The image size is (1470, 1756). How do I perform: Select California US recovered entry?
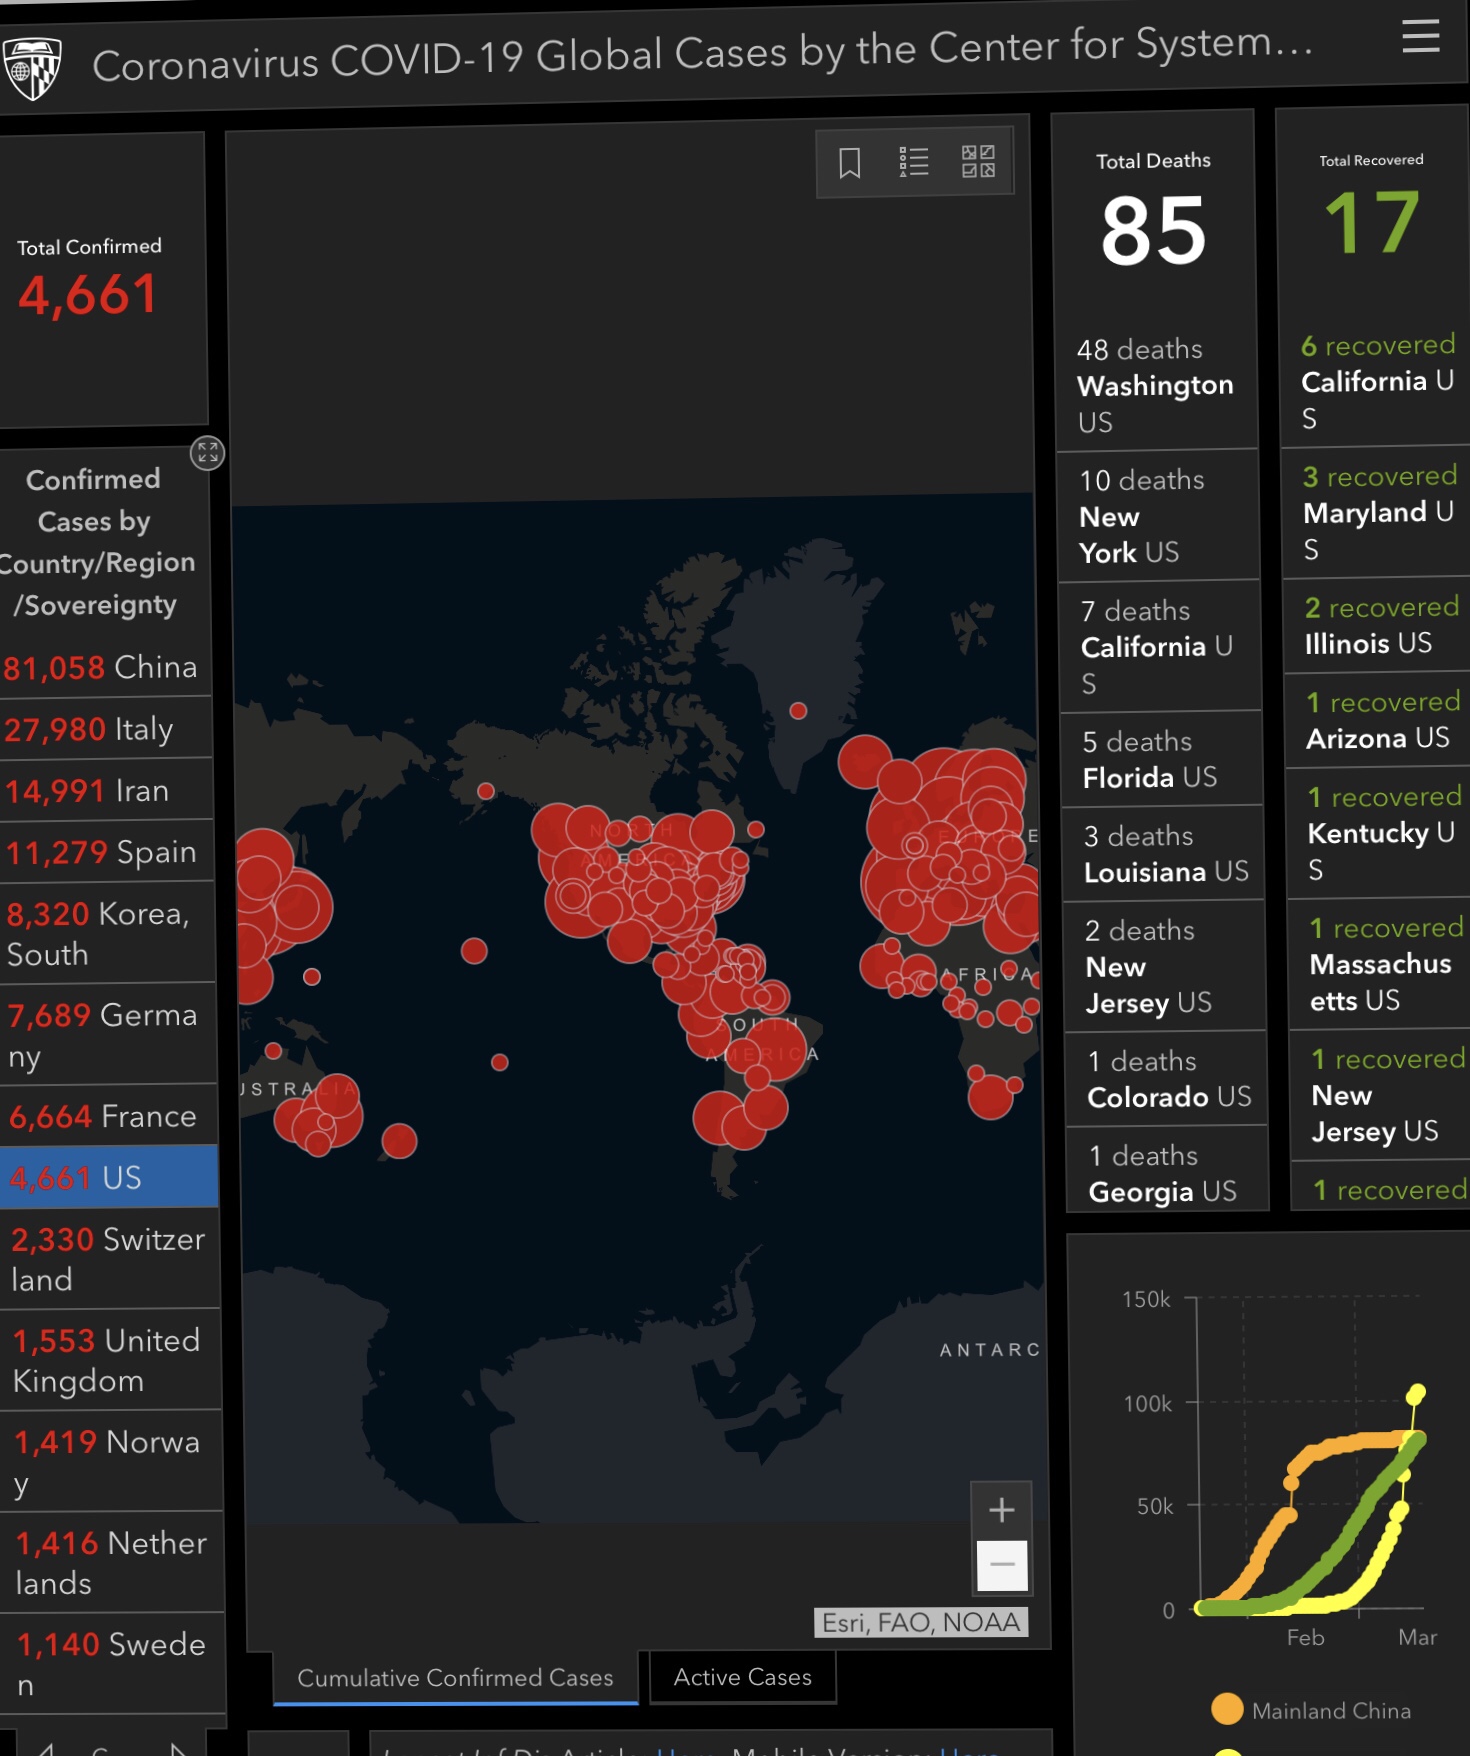click(1376, 381)
